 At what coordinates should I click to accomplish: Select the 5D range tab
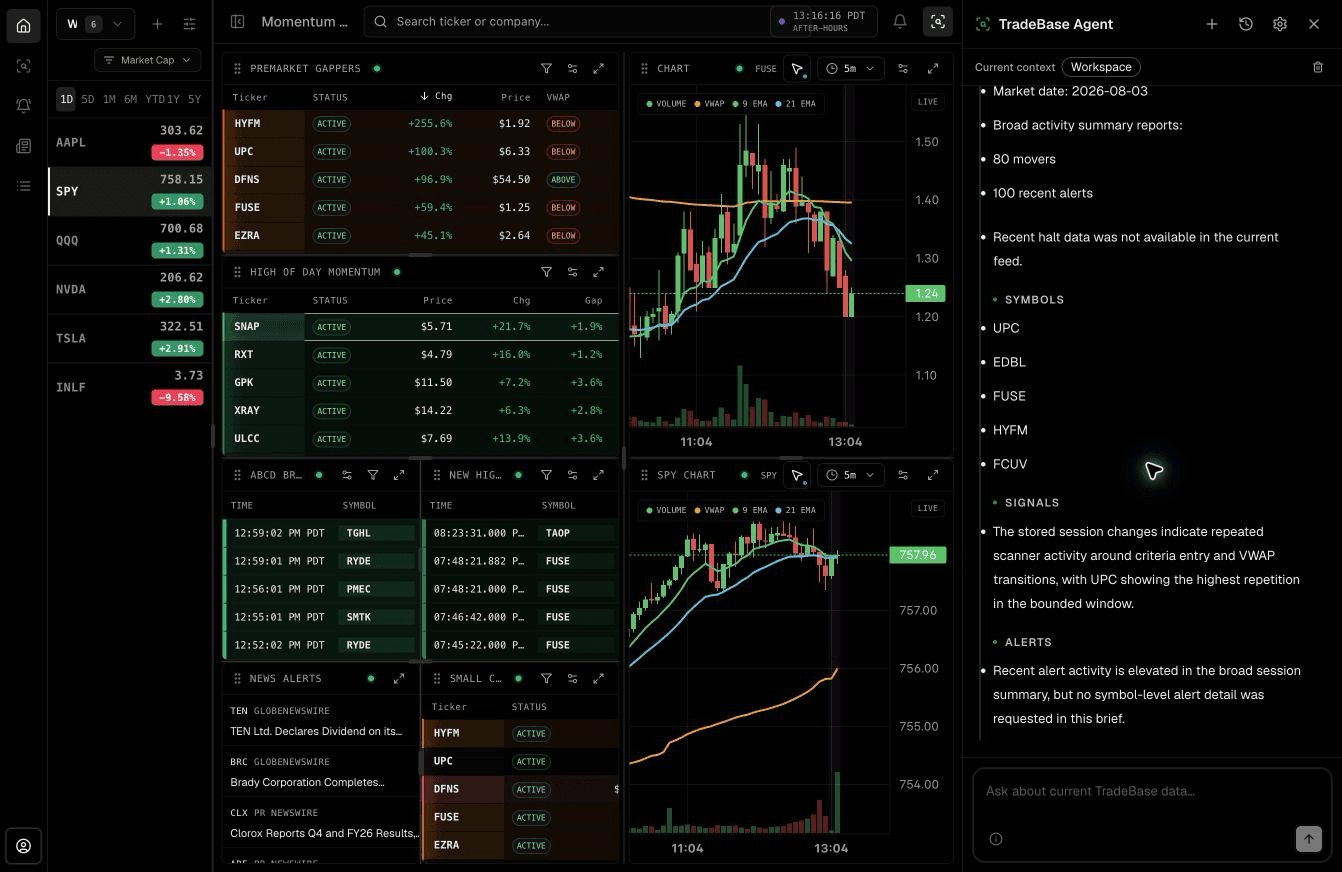(x=88, y=99)
